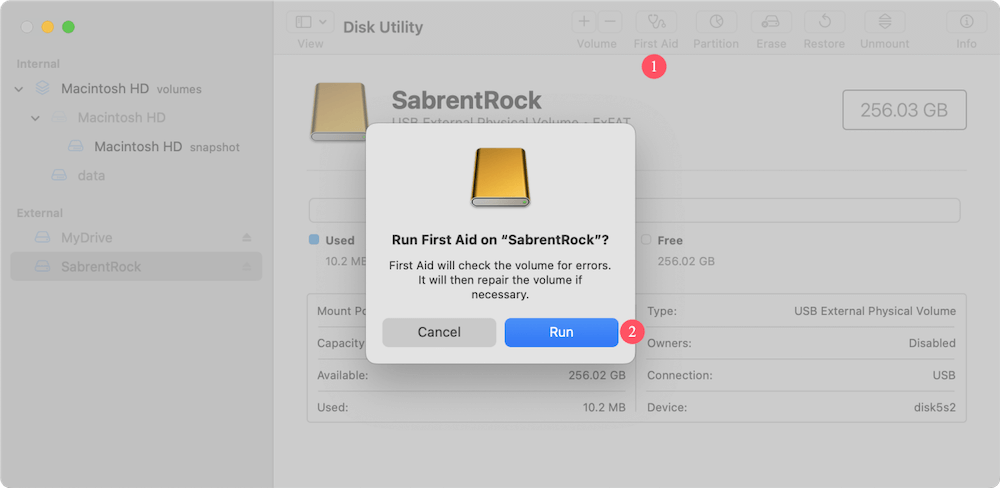Viewport: 1000px width, 488px height.
Task: Click the Erase toolbar icon
Action: pyautogui.click(x=770, y=22)
